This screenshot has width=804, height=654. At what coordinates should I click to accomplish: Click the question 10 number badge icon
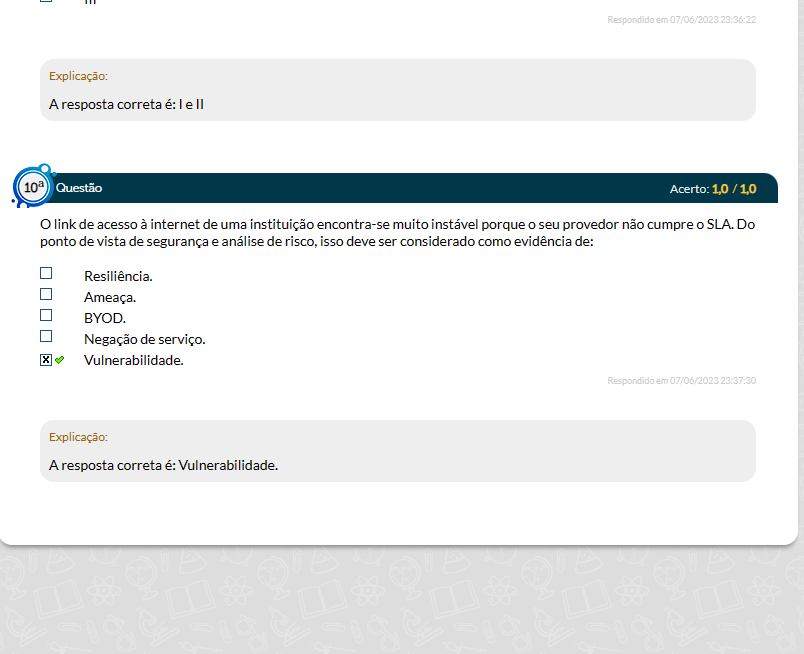(34, 187)
